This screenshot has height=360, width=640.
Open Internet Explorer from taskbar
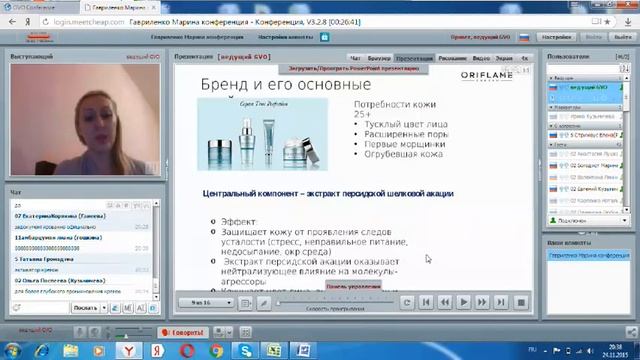point(42,351)
